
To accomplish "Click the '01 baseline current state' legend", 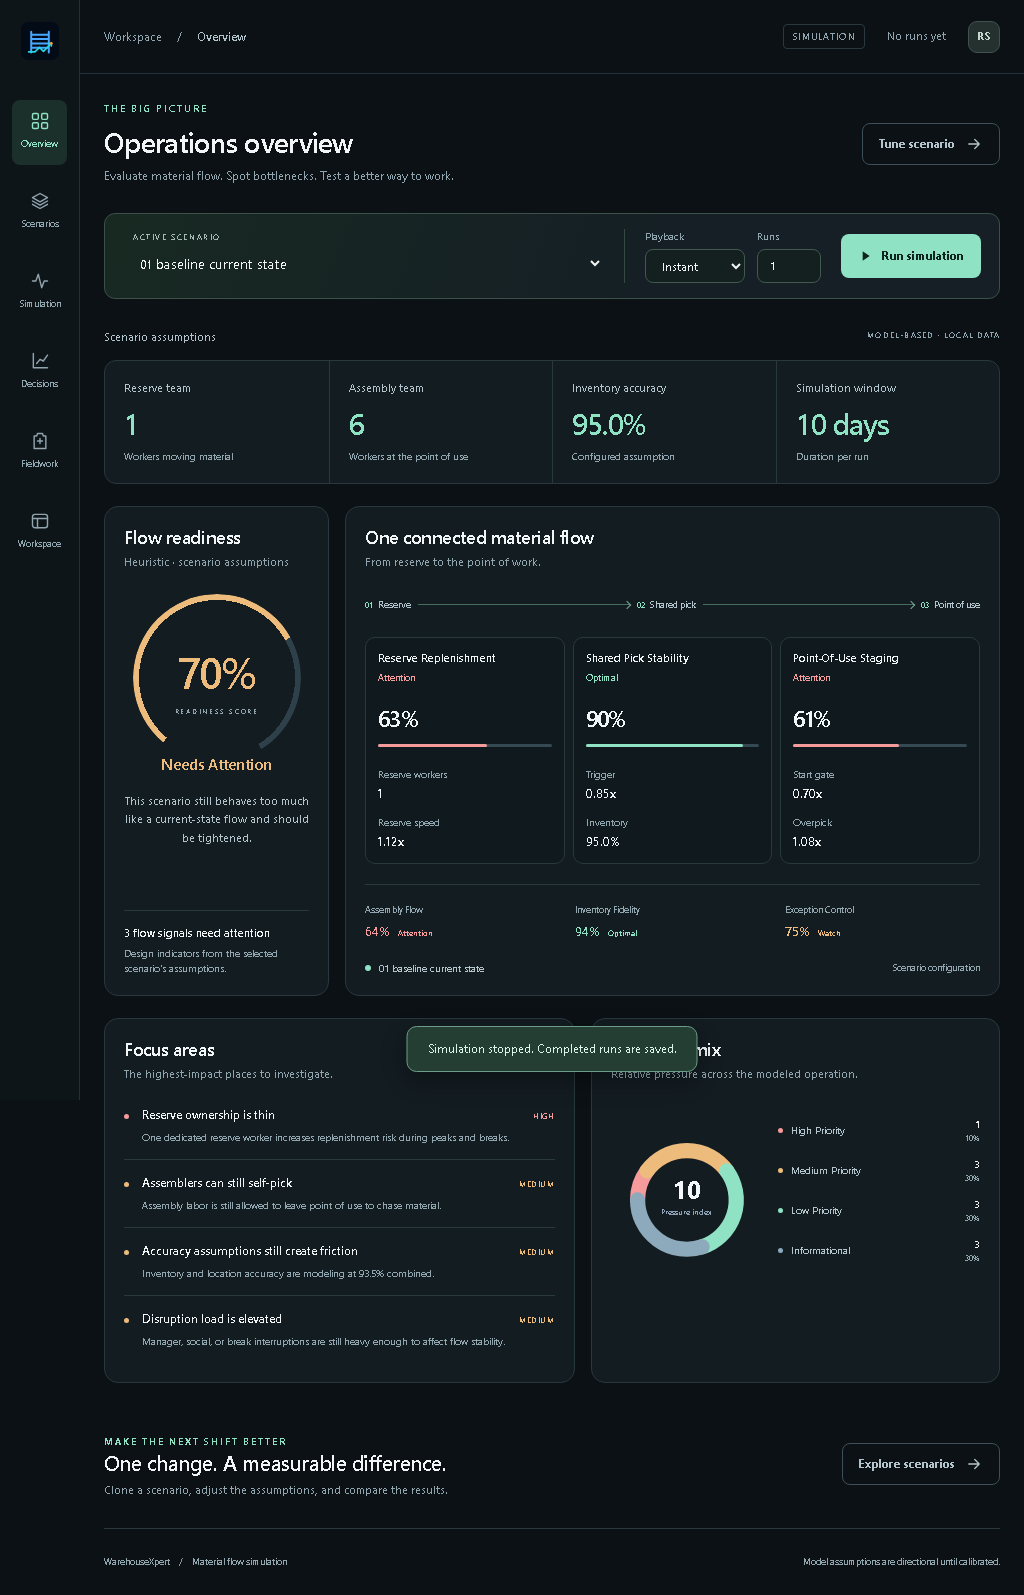I will pyautogui.click(x=425, y=968).
